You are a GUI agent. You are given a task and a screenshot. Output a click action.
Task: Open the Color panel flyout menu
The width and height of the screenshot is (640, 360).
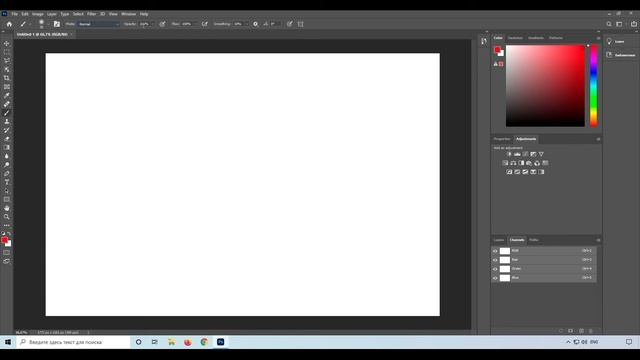click(x=598, y=38)
